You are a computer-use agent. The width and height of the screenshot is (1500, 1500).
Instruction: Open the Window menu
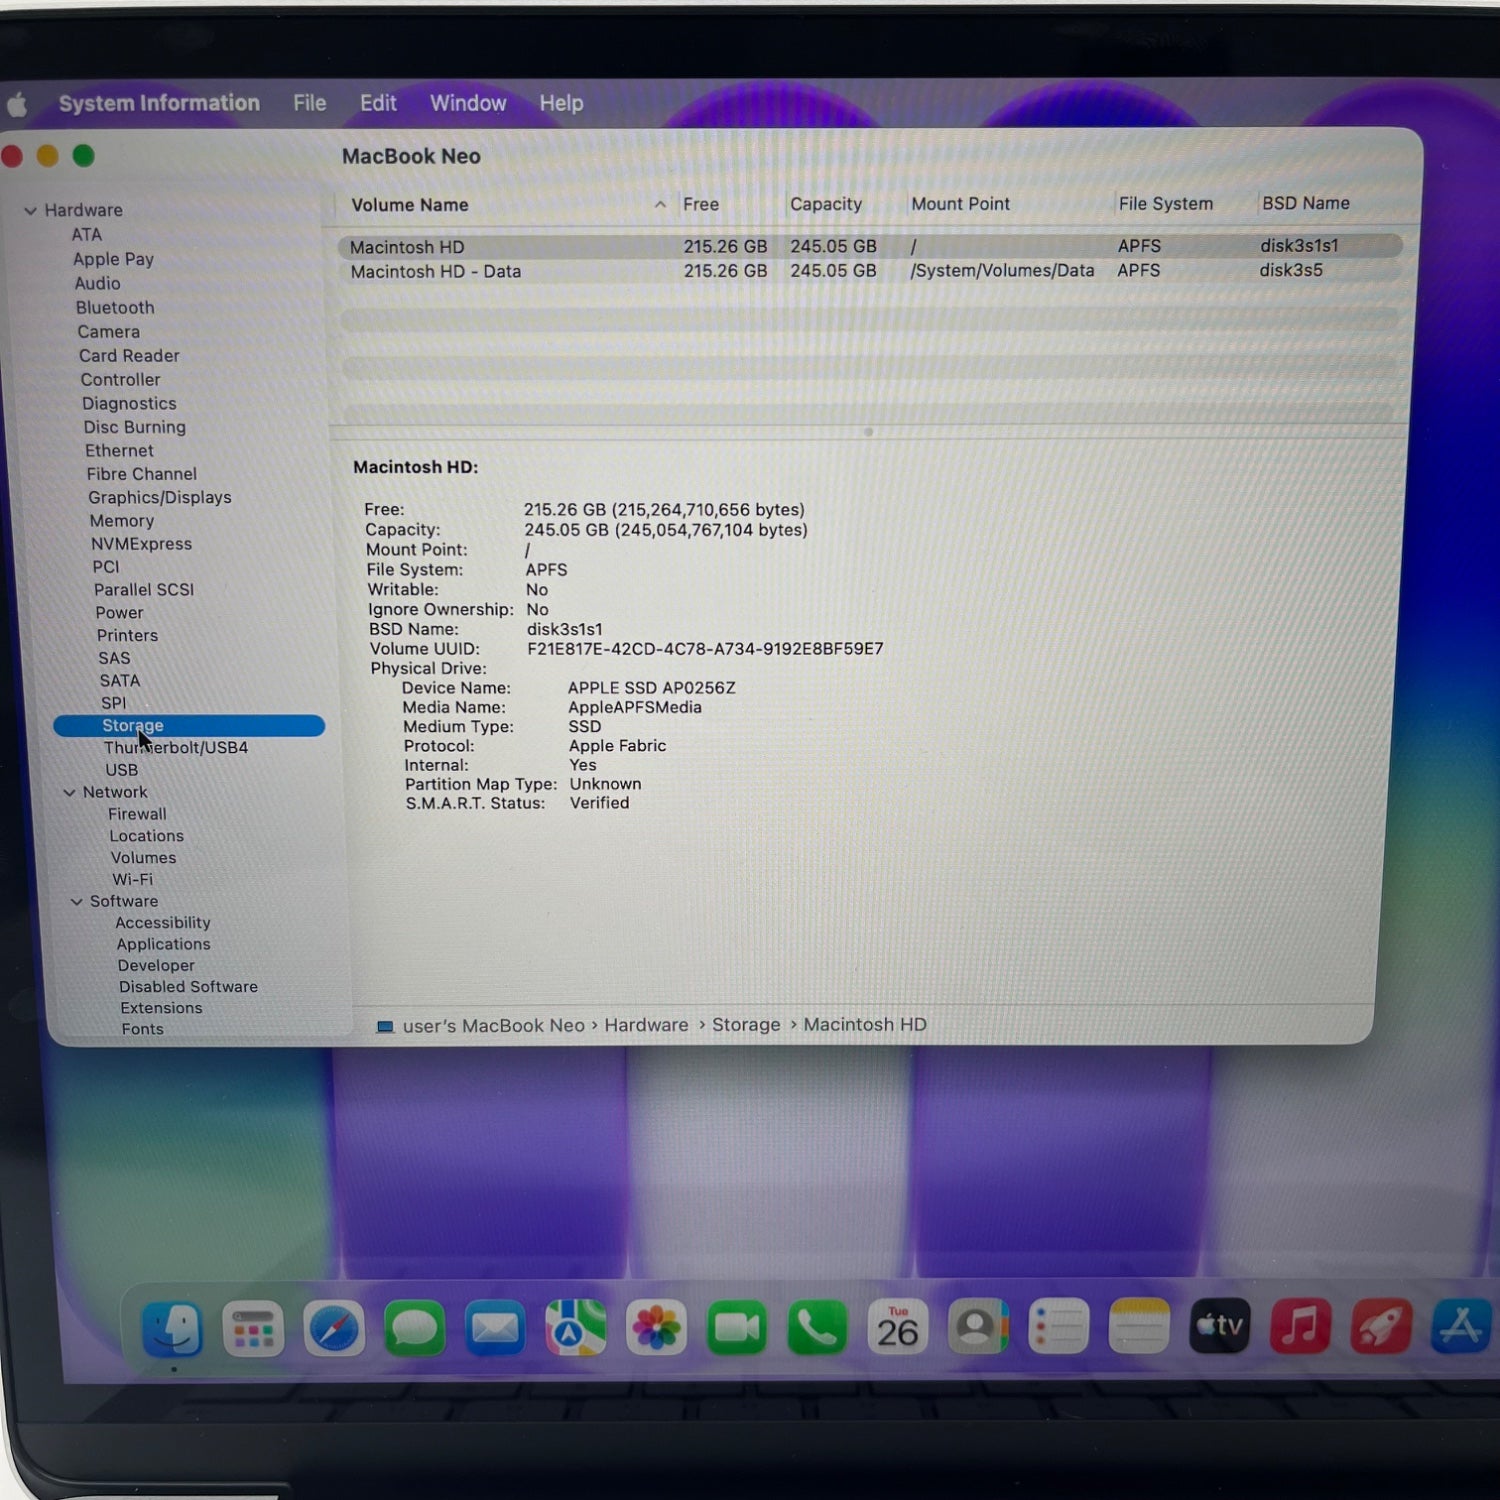(468, 103)
